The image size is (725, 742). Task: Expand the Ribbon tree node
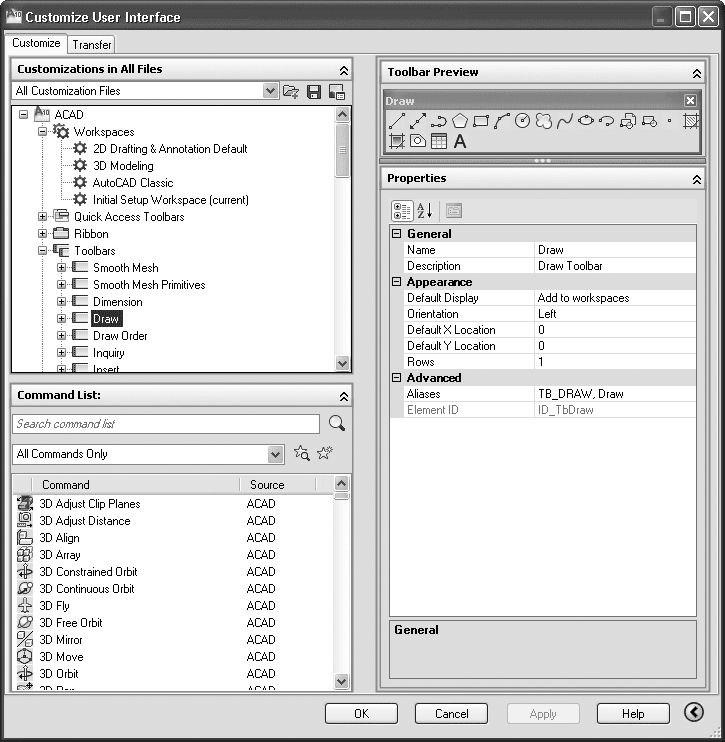[x=43, y=234]
